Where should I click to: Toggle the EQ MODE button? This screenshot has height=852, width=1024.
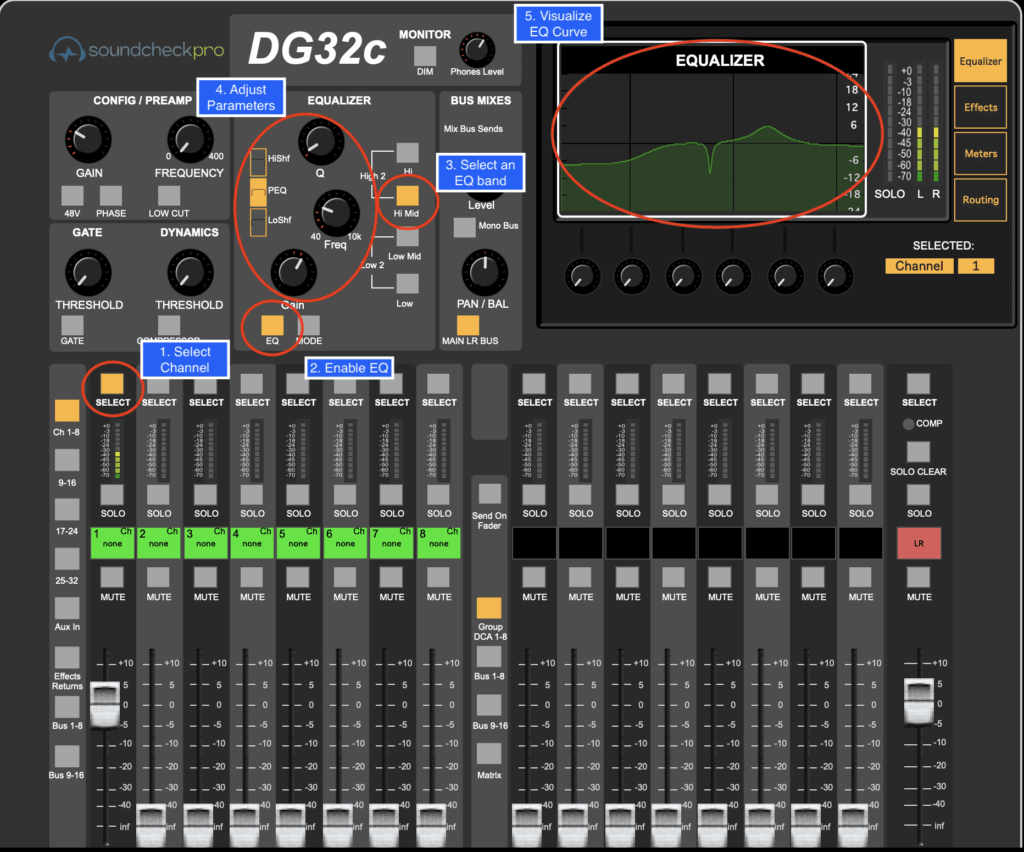click(309, 325)
